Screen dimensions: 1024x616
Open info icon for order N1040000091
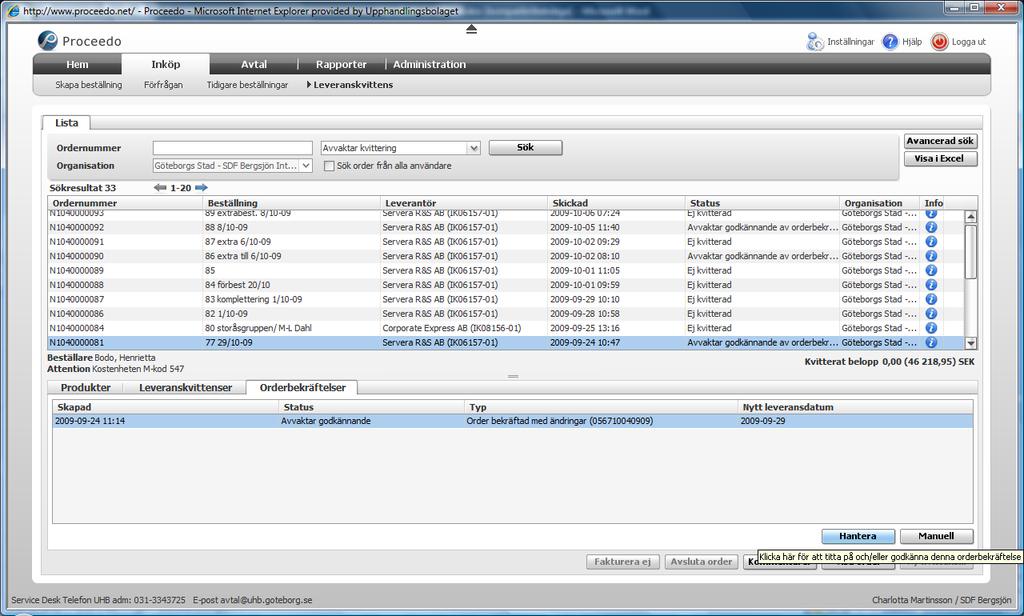[931, 242]
